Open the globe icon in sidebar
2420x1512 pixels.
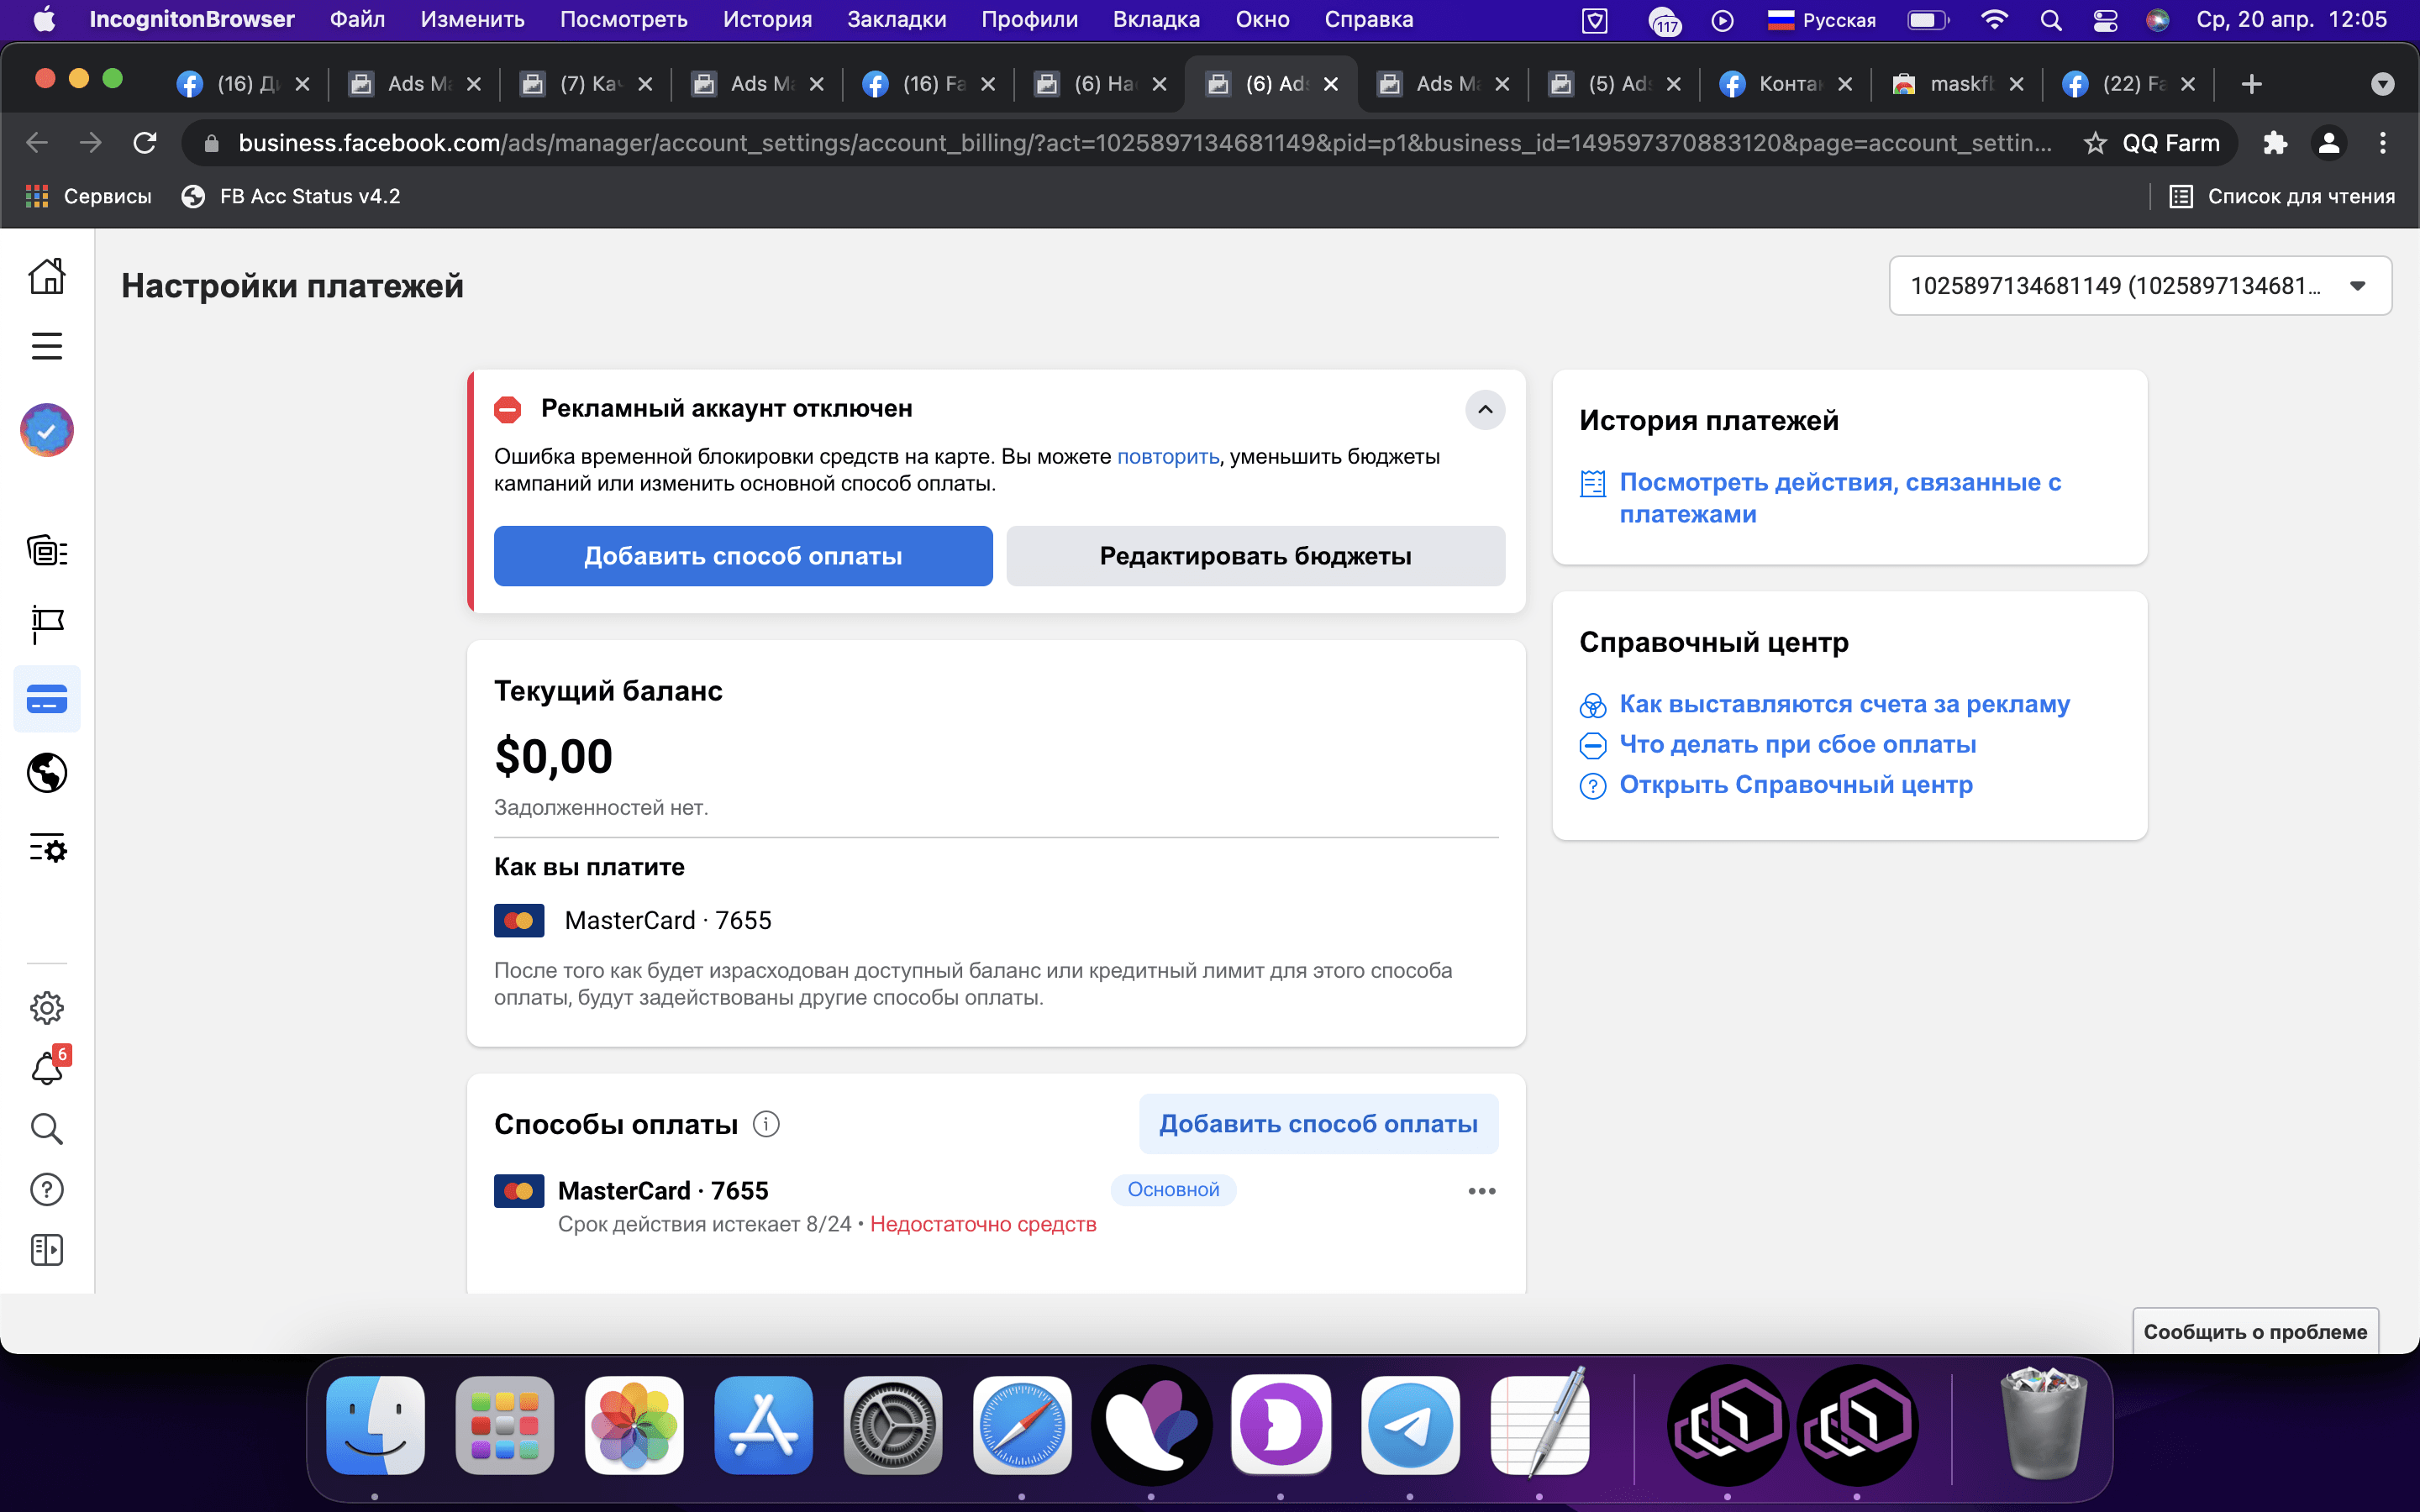[x=47, y=773]
